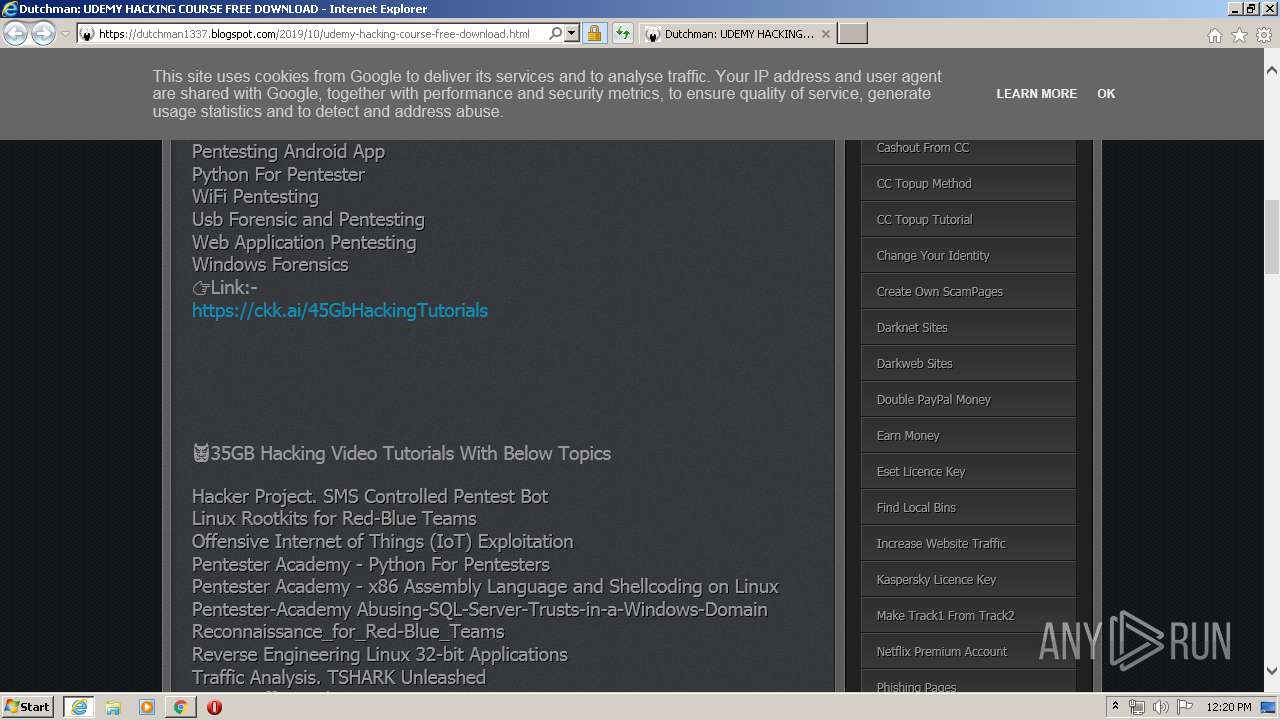Open Favorites star icon
Viewport: 1280px width, 720px height.
(x=1239, y=35)
